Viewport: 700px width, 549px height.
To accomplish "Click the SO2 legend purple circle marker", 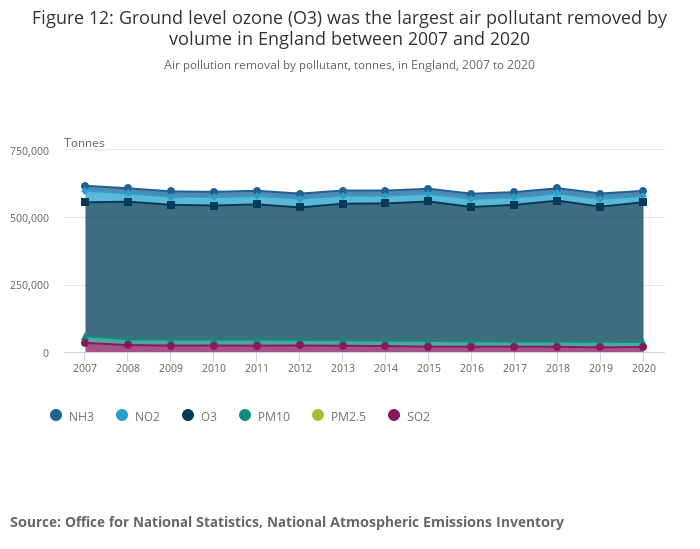I will point(394,416).
